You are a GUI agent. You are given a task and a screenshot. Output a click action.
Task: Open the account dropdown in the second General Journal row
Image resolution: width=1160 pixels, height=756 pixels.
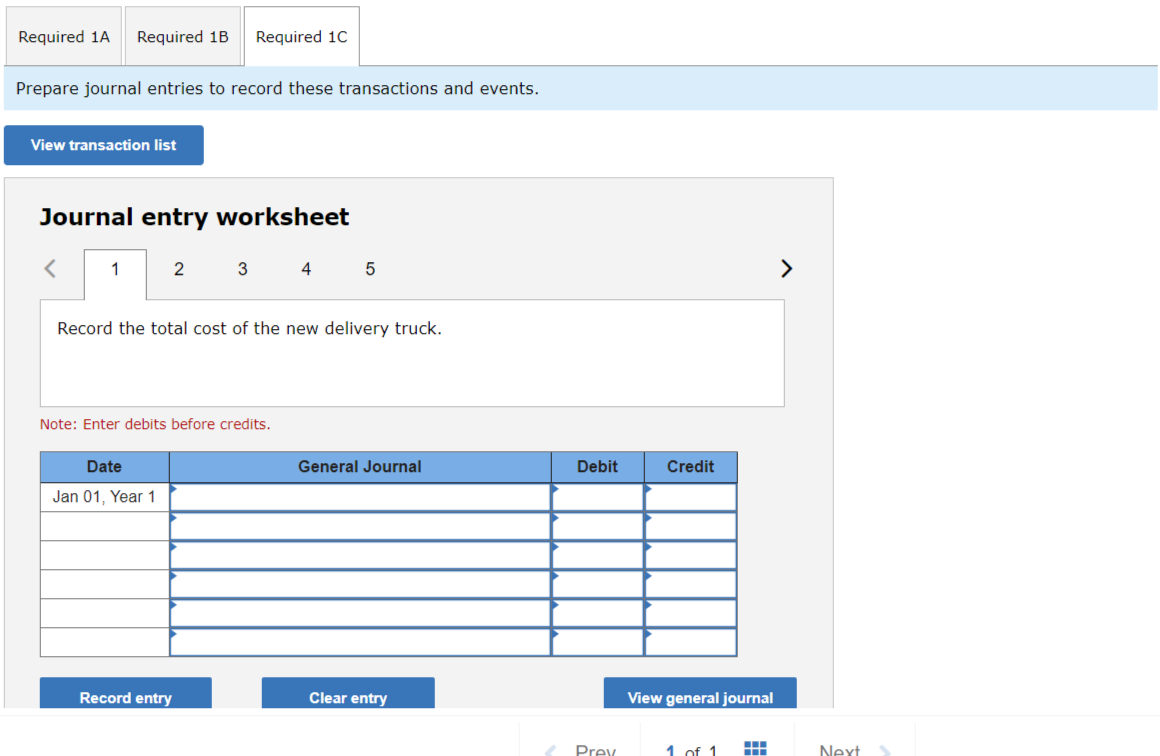point(175,519)
